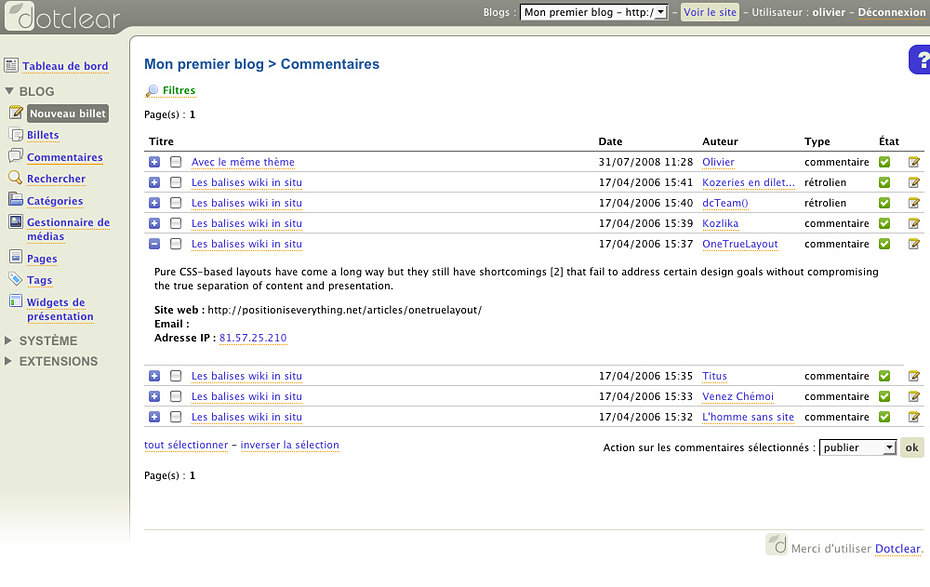Click the Rechercher magnifier icon in sidebar

15,178
